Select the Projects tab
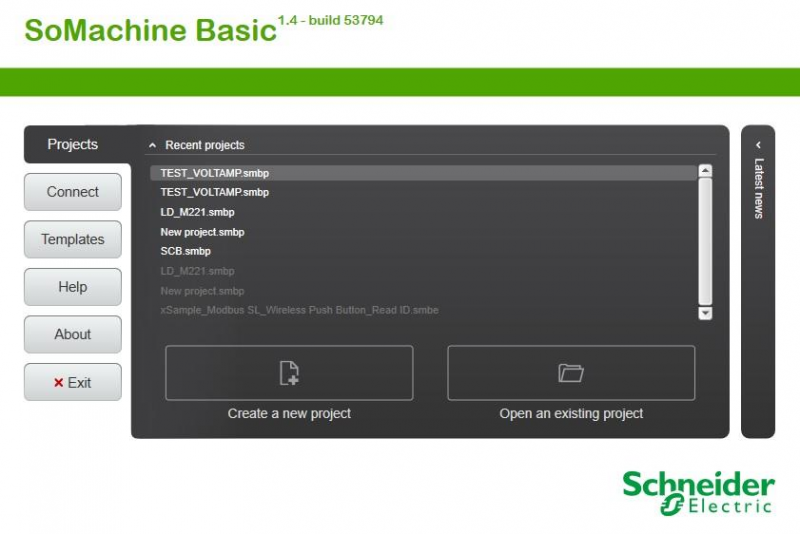Viewport: 800px width, 534px height. [x=72, y=144]
